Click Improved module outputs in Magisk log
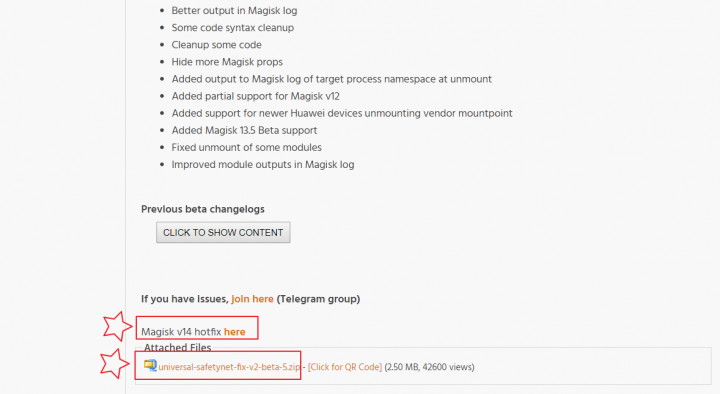The height and width of the screenshot is (394, 720). 263,164
